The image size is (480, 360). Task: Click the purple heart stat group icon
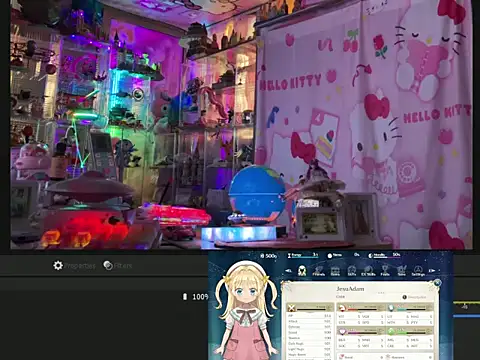coord(342,331)
